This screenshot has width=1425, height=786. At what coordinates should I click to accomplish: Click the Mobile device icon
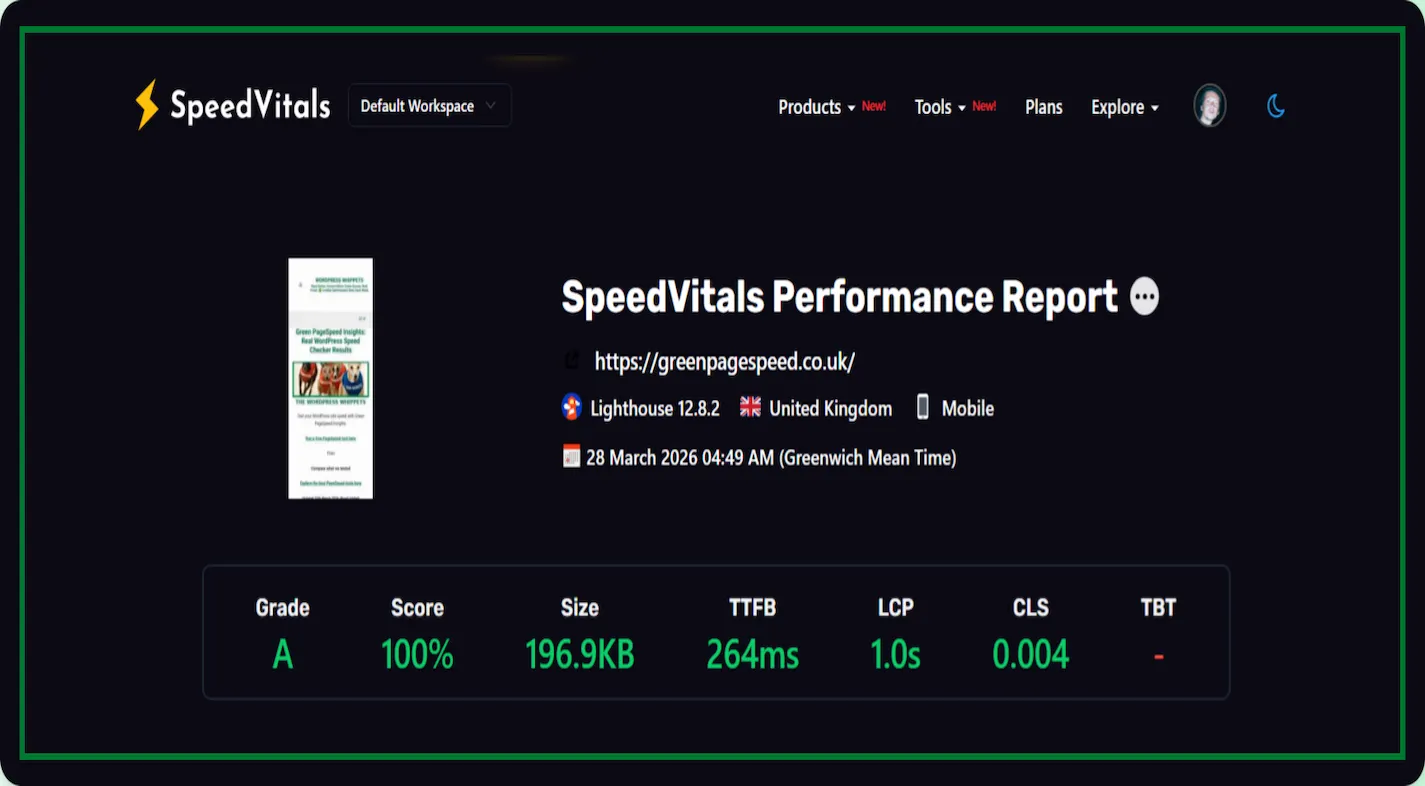[x=922, y=407]
